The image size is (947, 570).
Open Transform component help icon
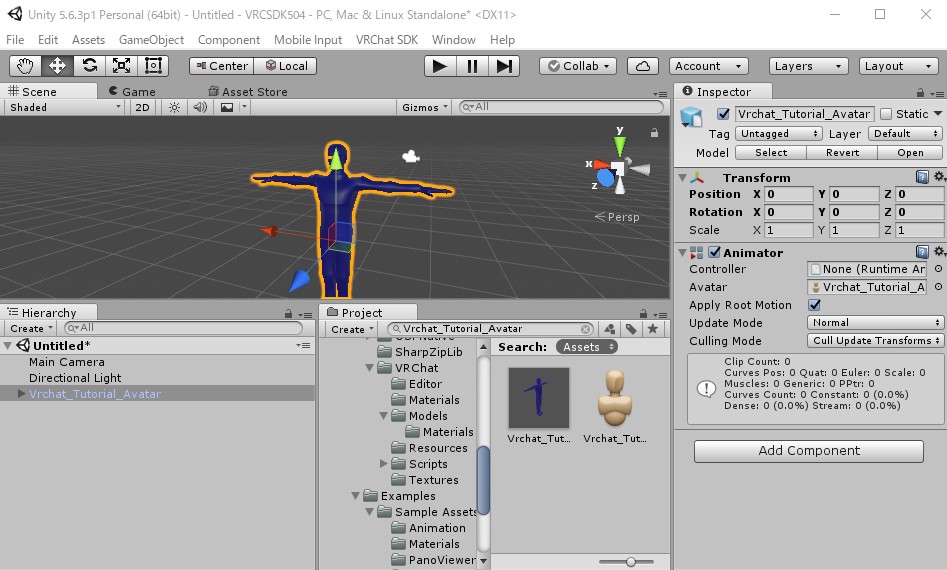922,177
